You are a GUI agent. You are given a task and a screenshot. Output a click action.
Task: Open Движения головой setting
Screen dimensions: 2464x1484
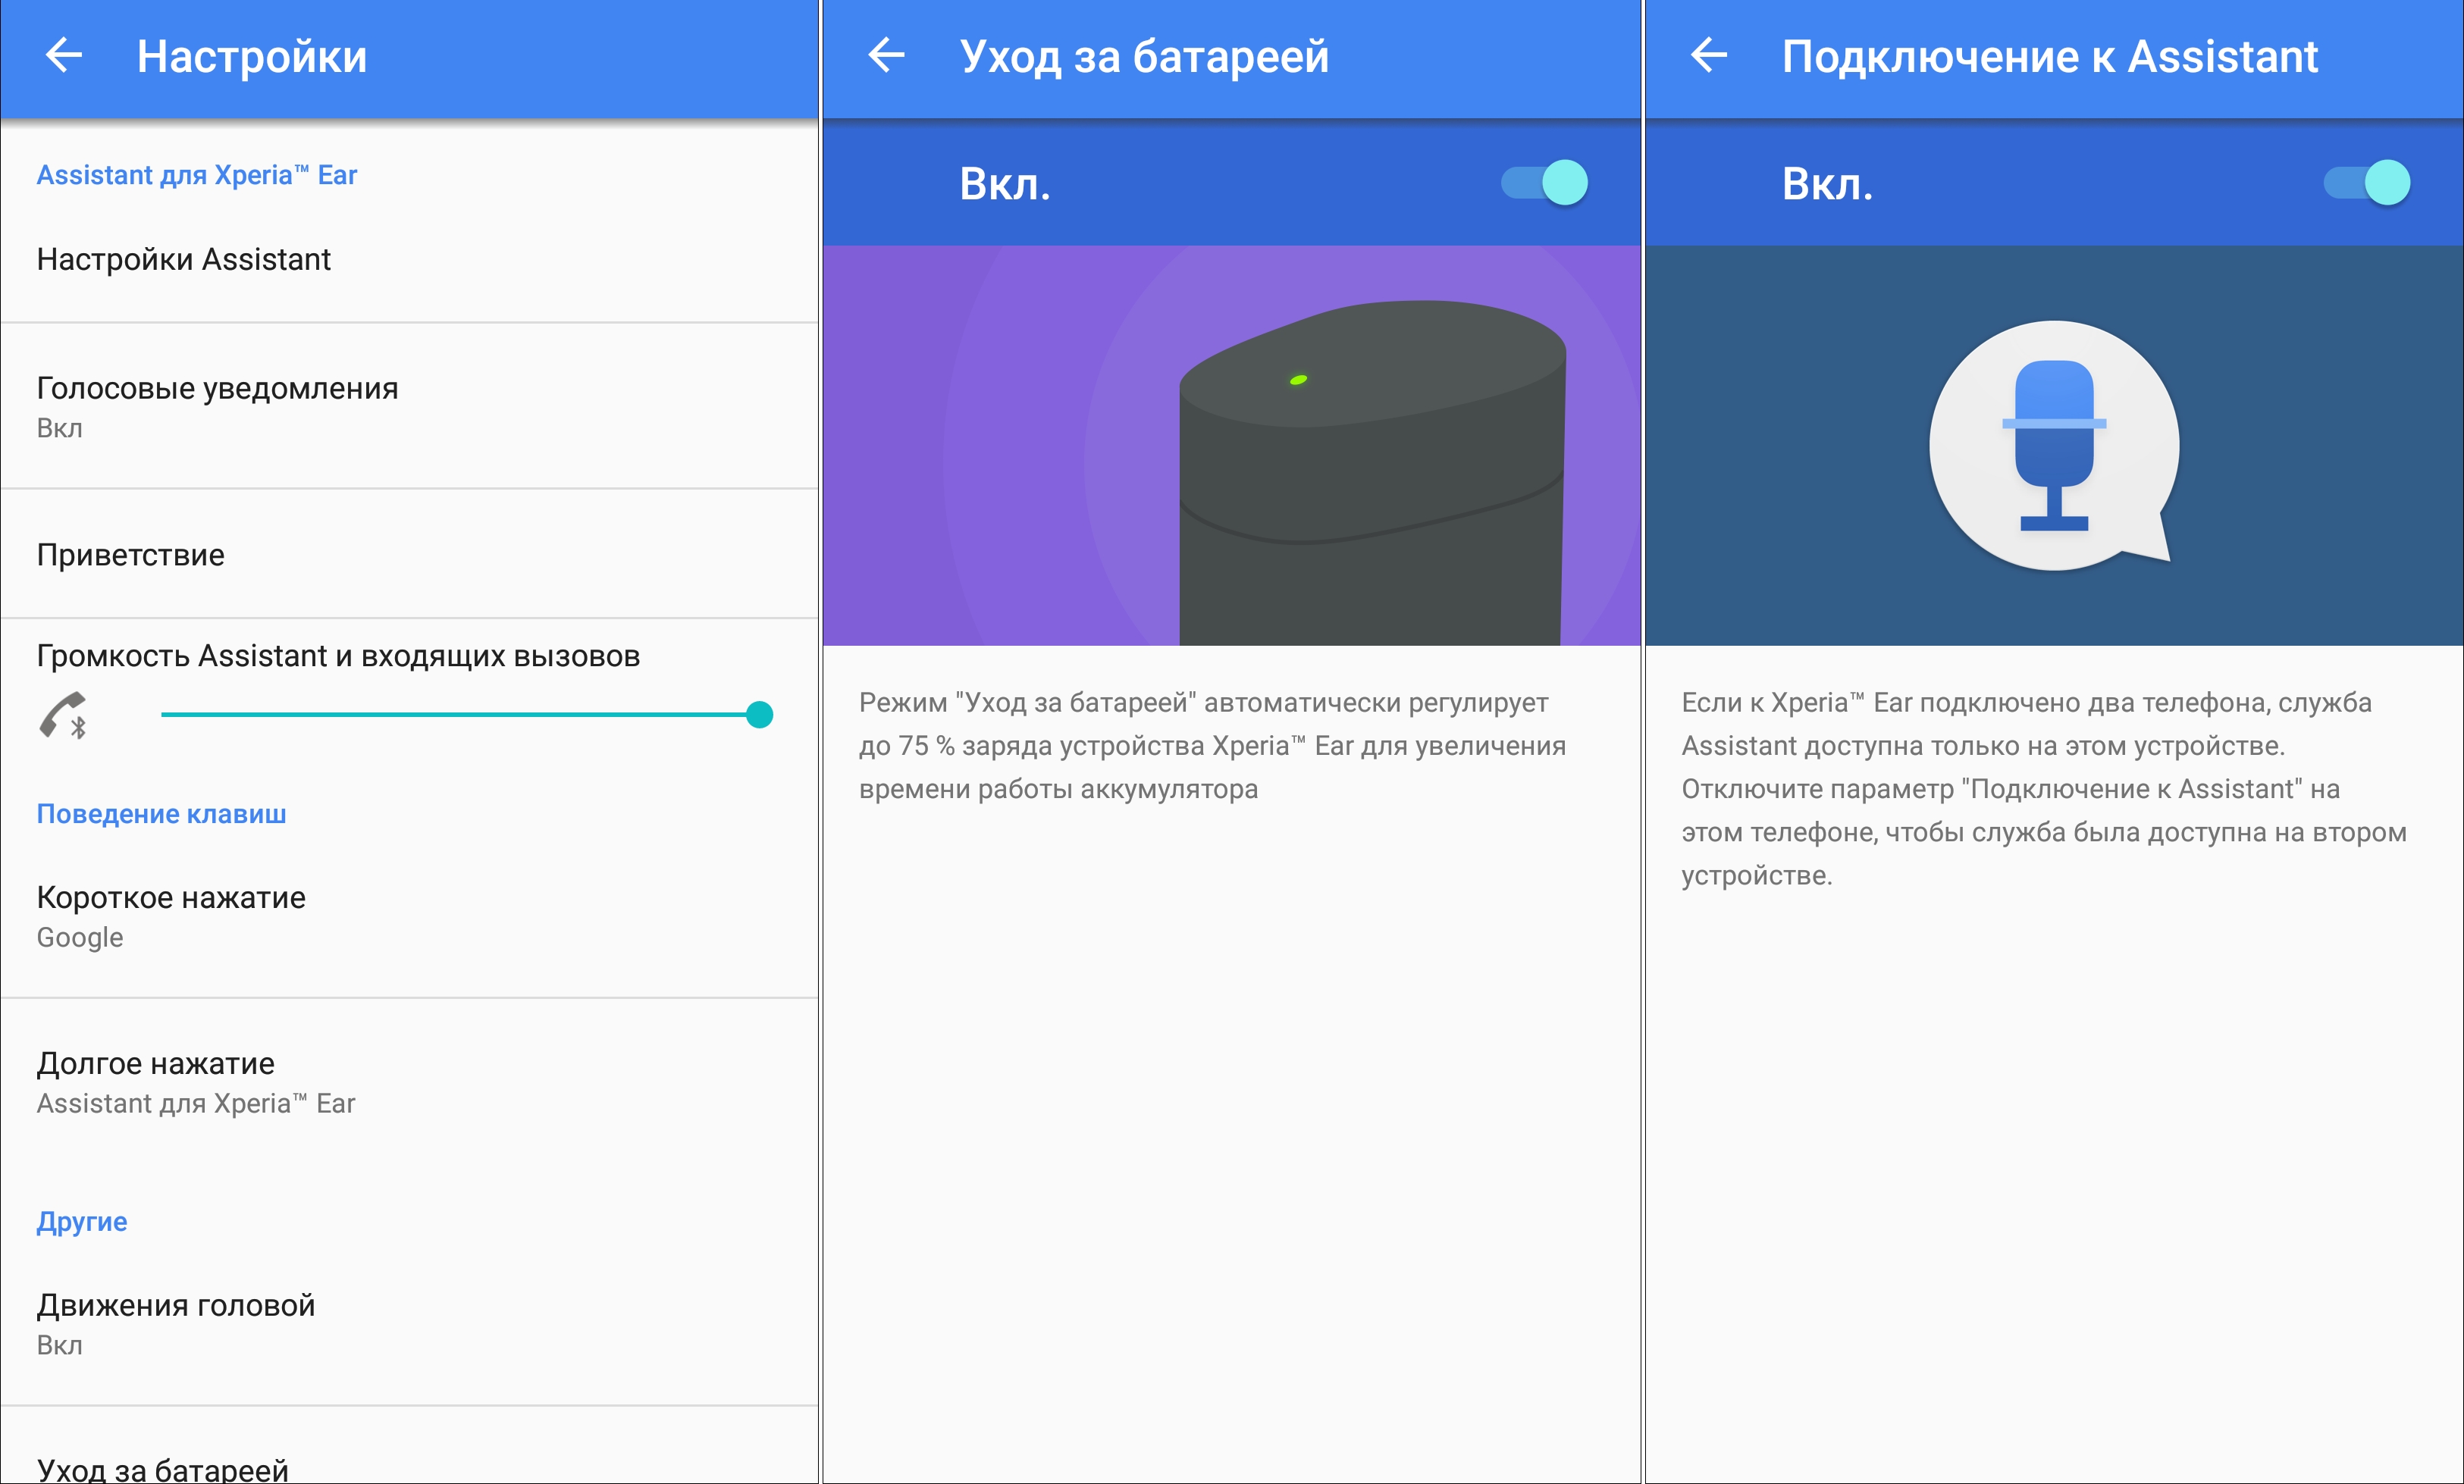pos(410,1324)
